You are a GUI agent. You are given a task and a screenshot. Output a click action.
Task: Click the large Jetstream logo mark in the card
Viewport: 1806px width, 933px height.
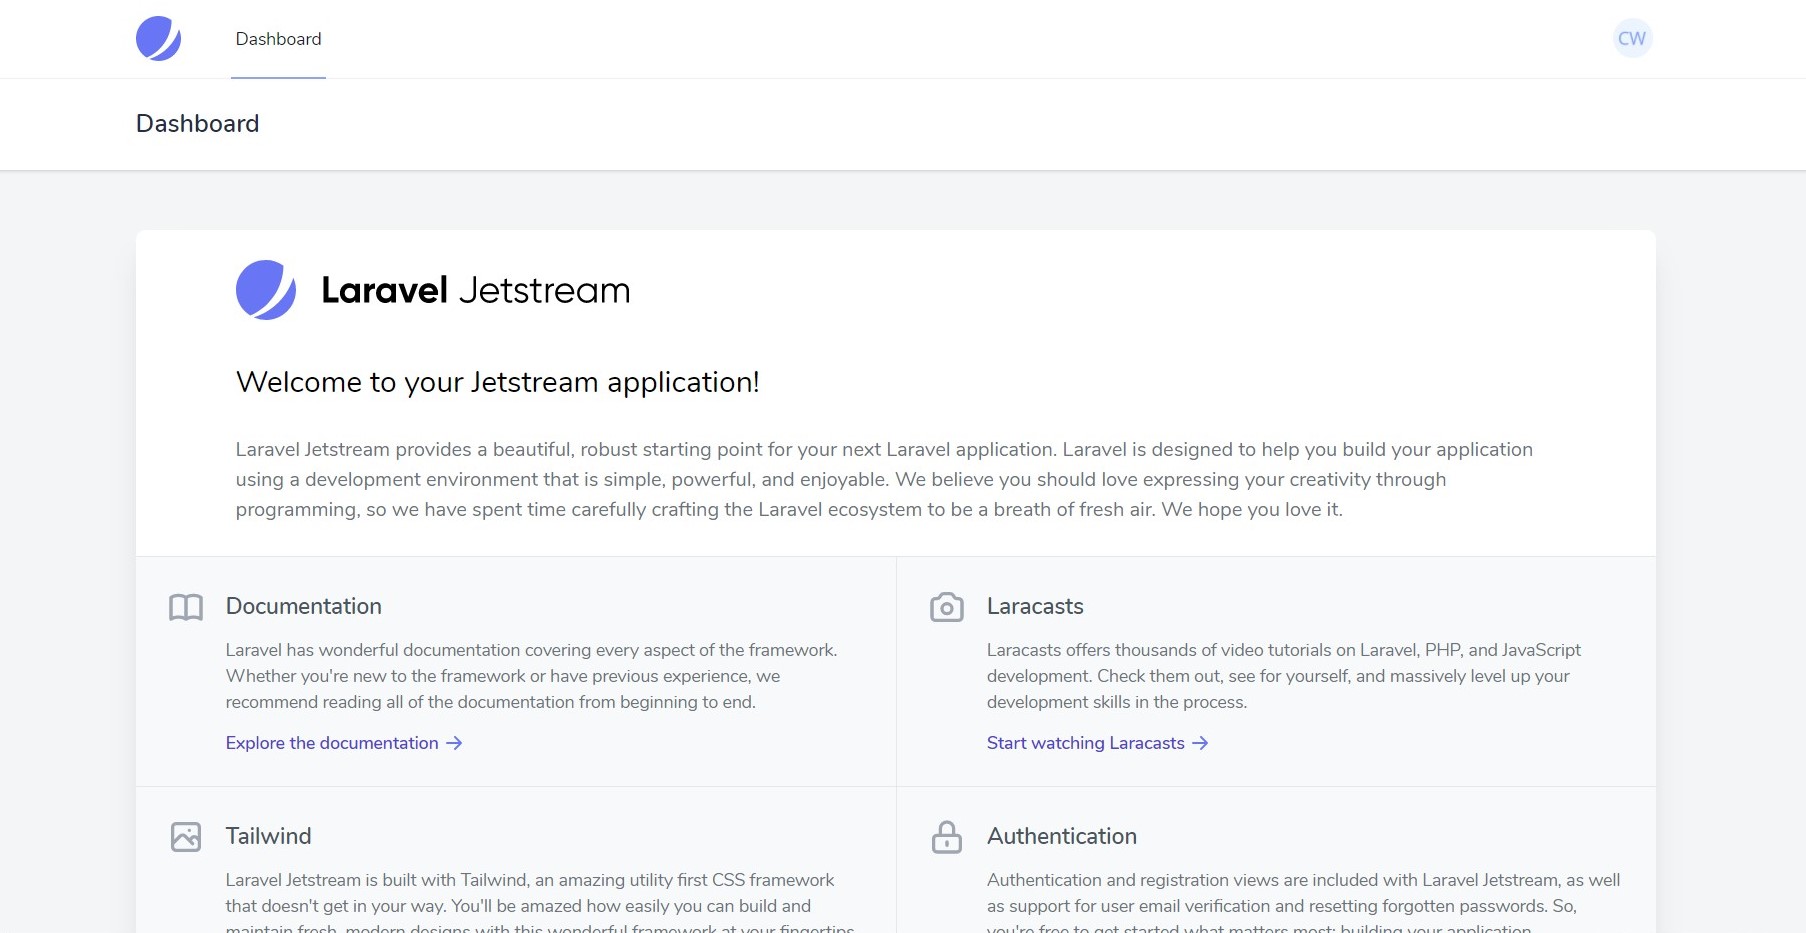tap(266, 290)
